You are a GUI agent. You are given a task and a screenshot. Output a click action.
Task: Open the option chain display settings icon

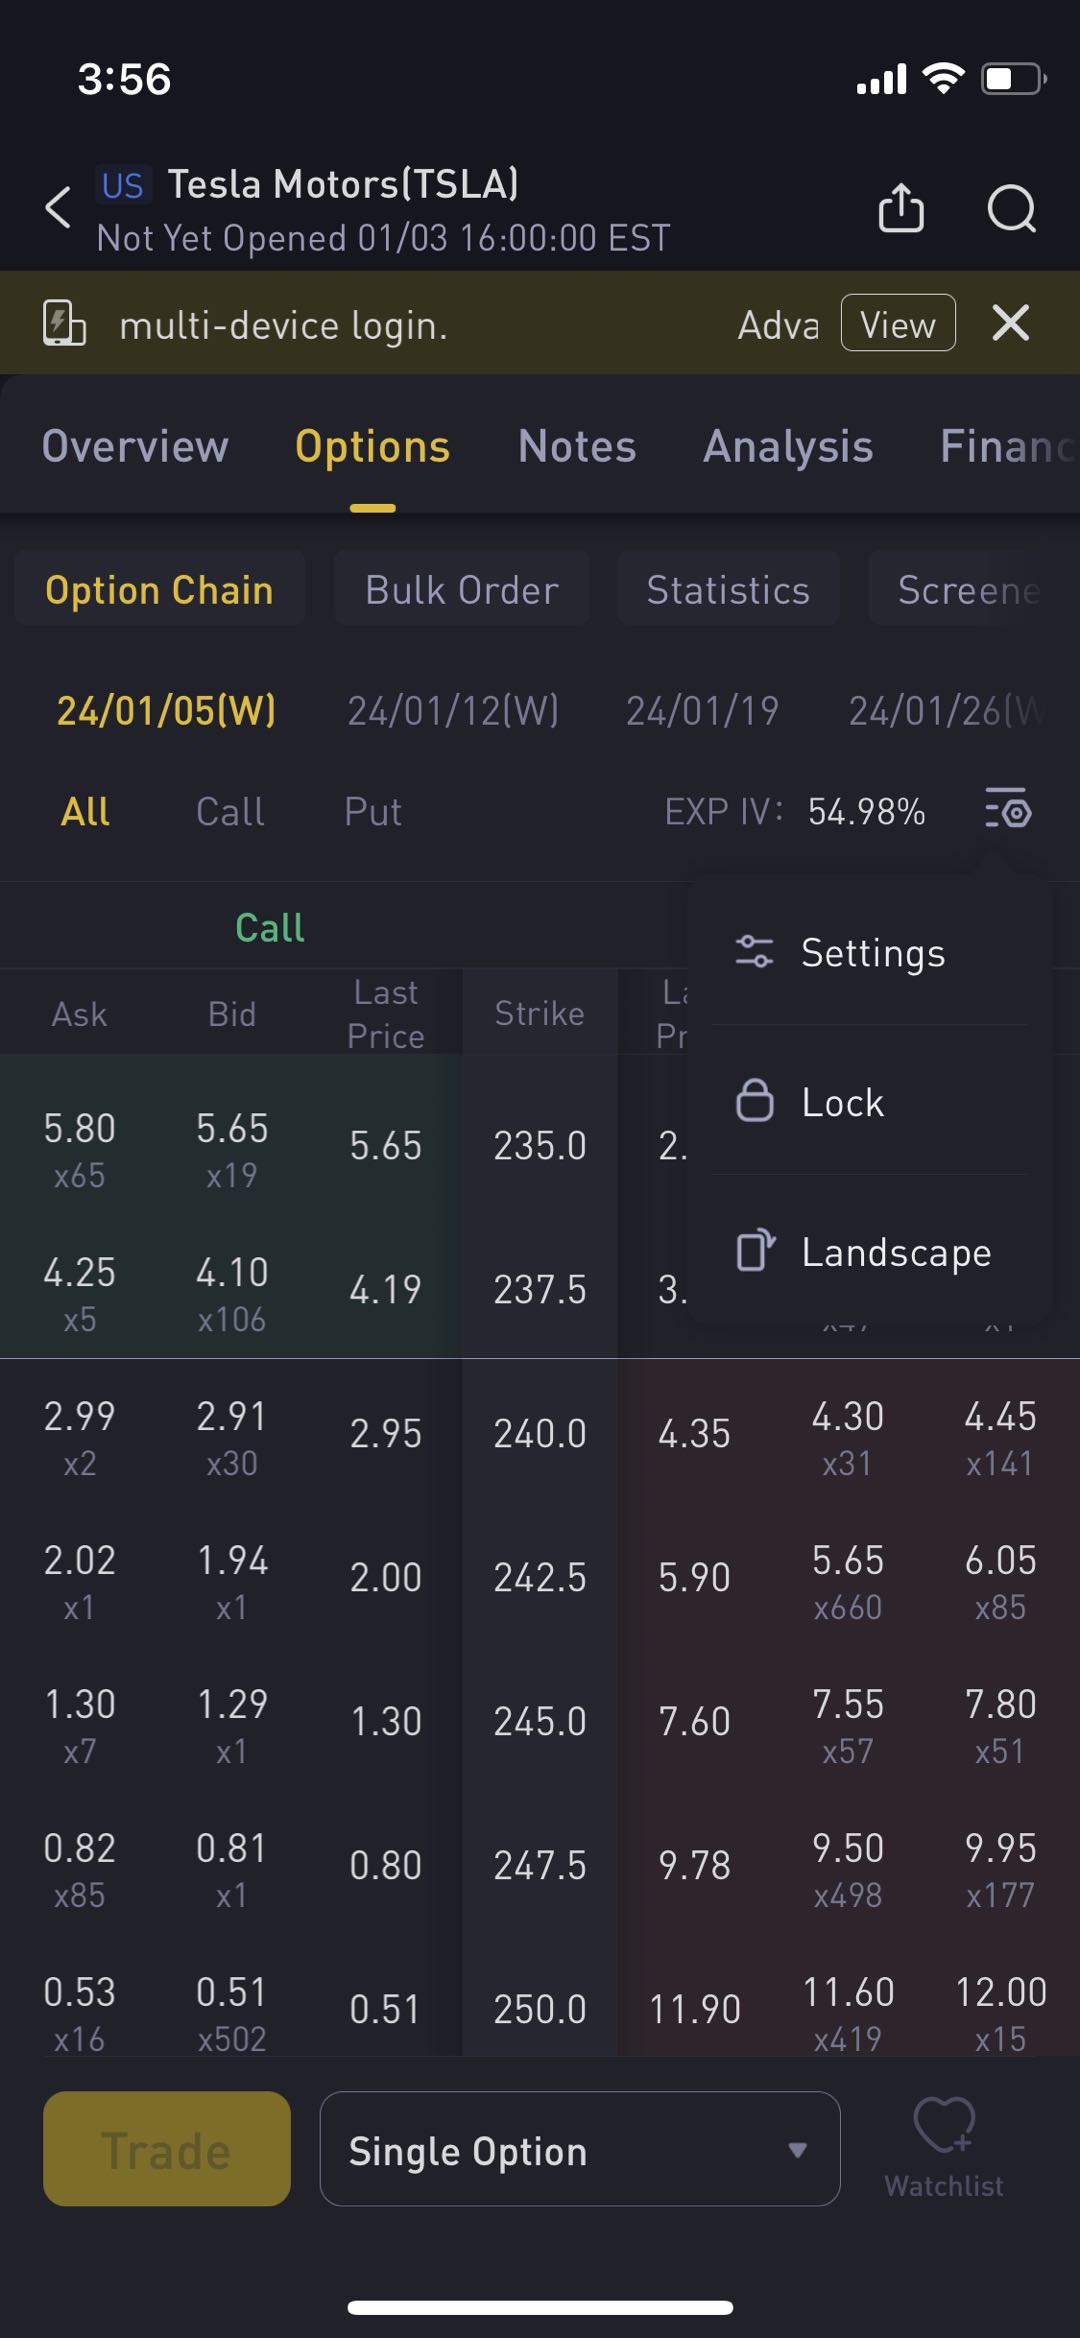(1008, 809)
